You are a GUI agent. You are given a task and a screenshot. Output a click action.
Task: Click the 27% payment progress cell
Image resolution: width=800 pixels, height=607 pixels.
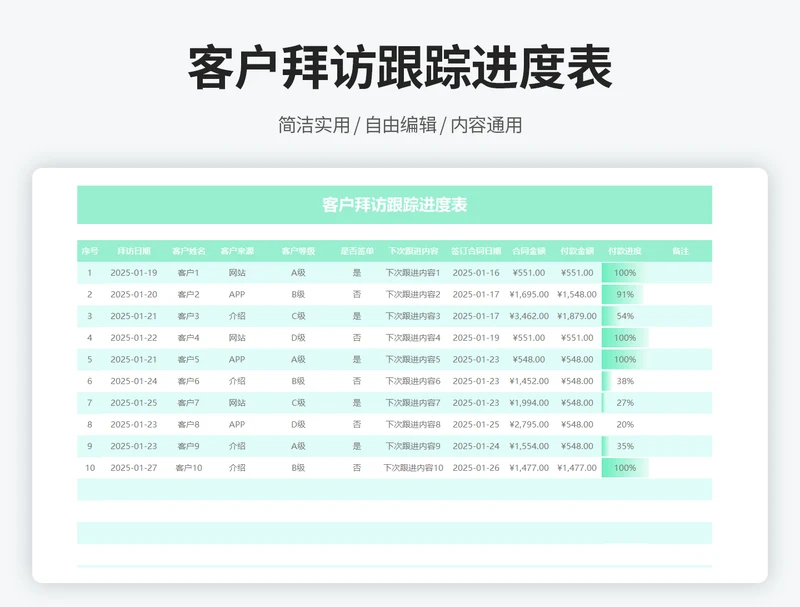coord(625,403)
